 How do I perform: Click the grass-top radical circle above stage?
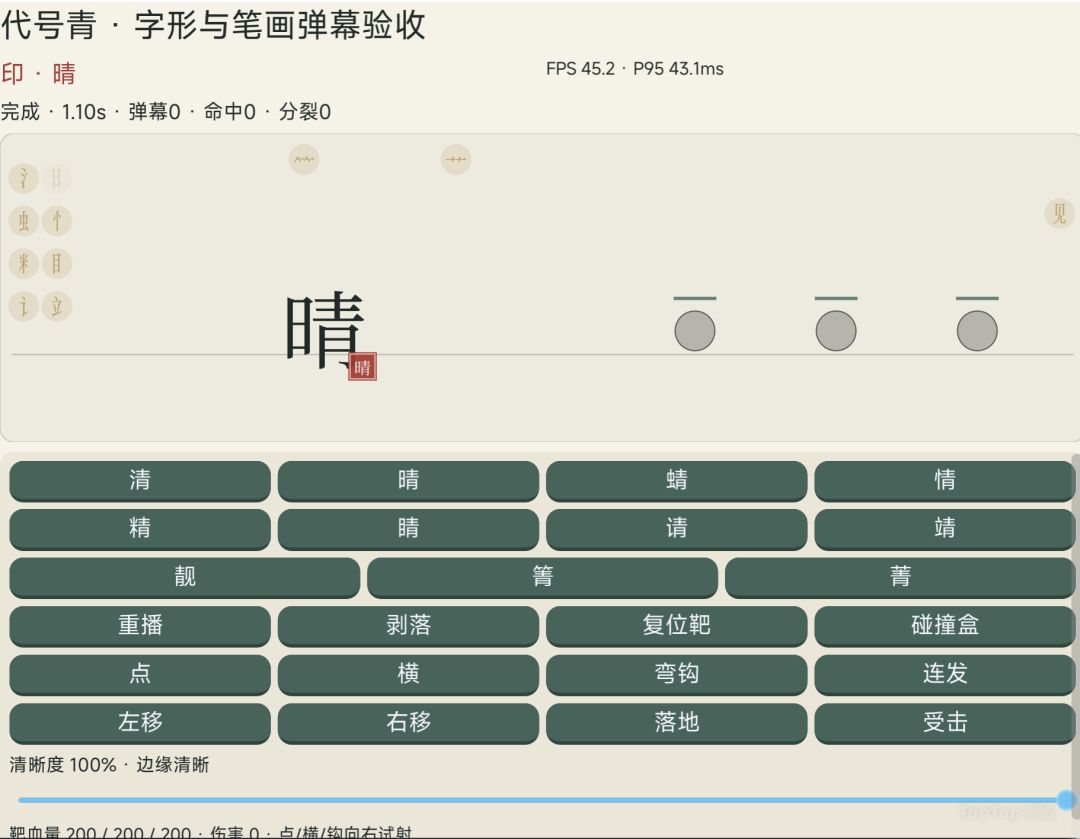point(456,160)
